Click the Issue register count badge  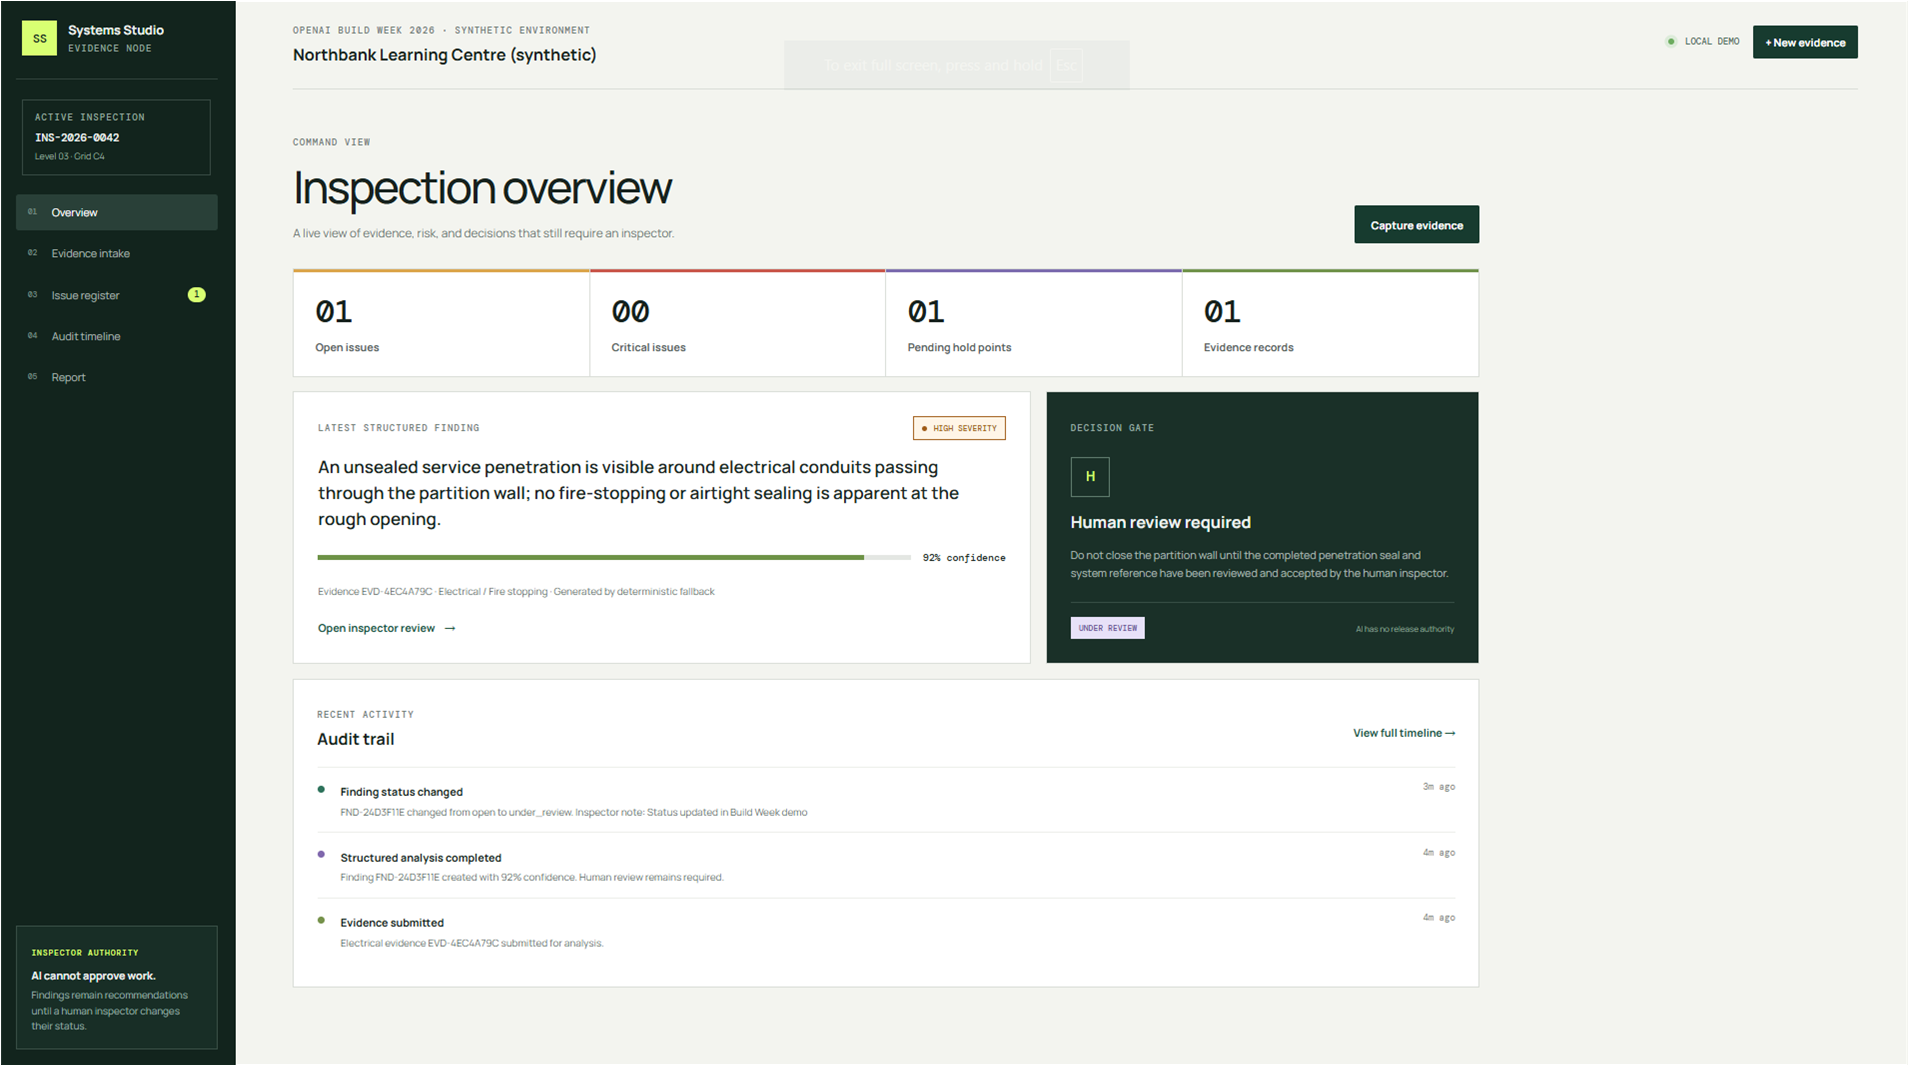(197, 295)
